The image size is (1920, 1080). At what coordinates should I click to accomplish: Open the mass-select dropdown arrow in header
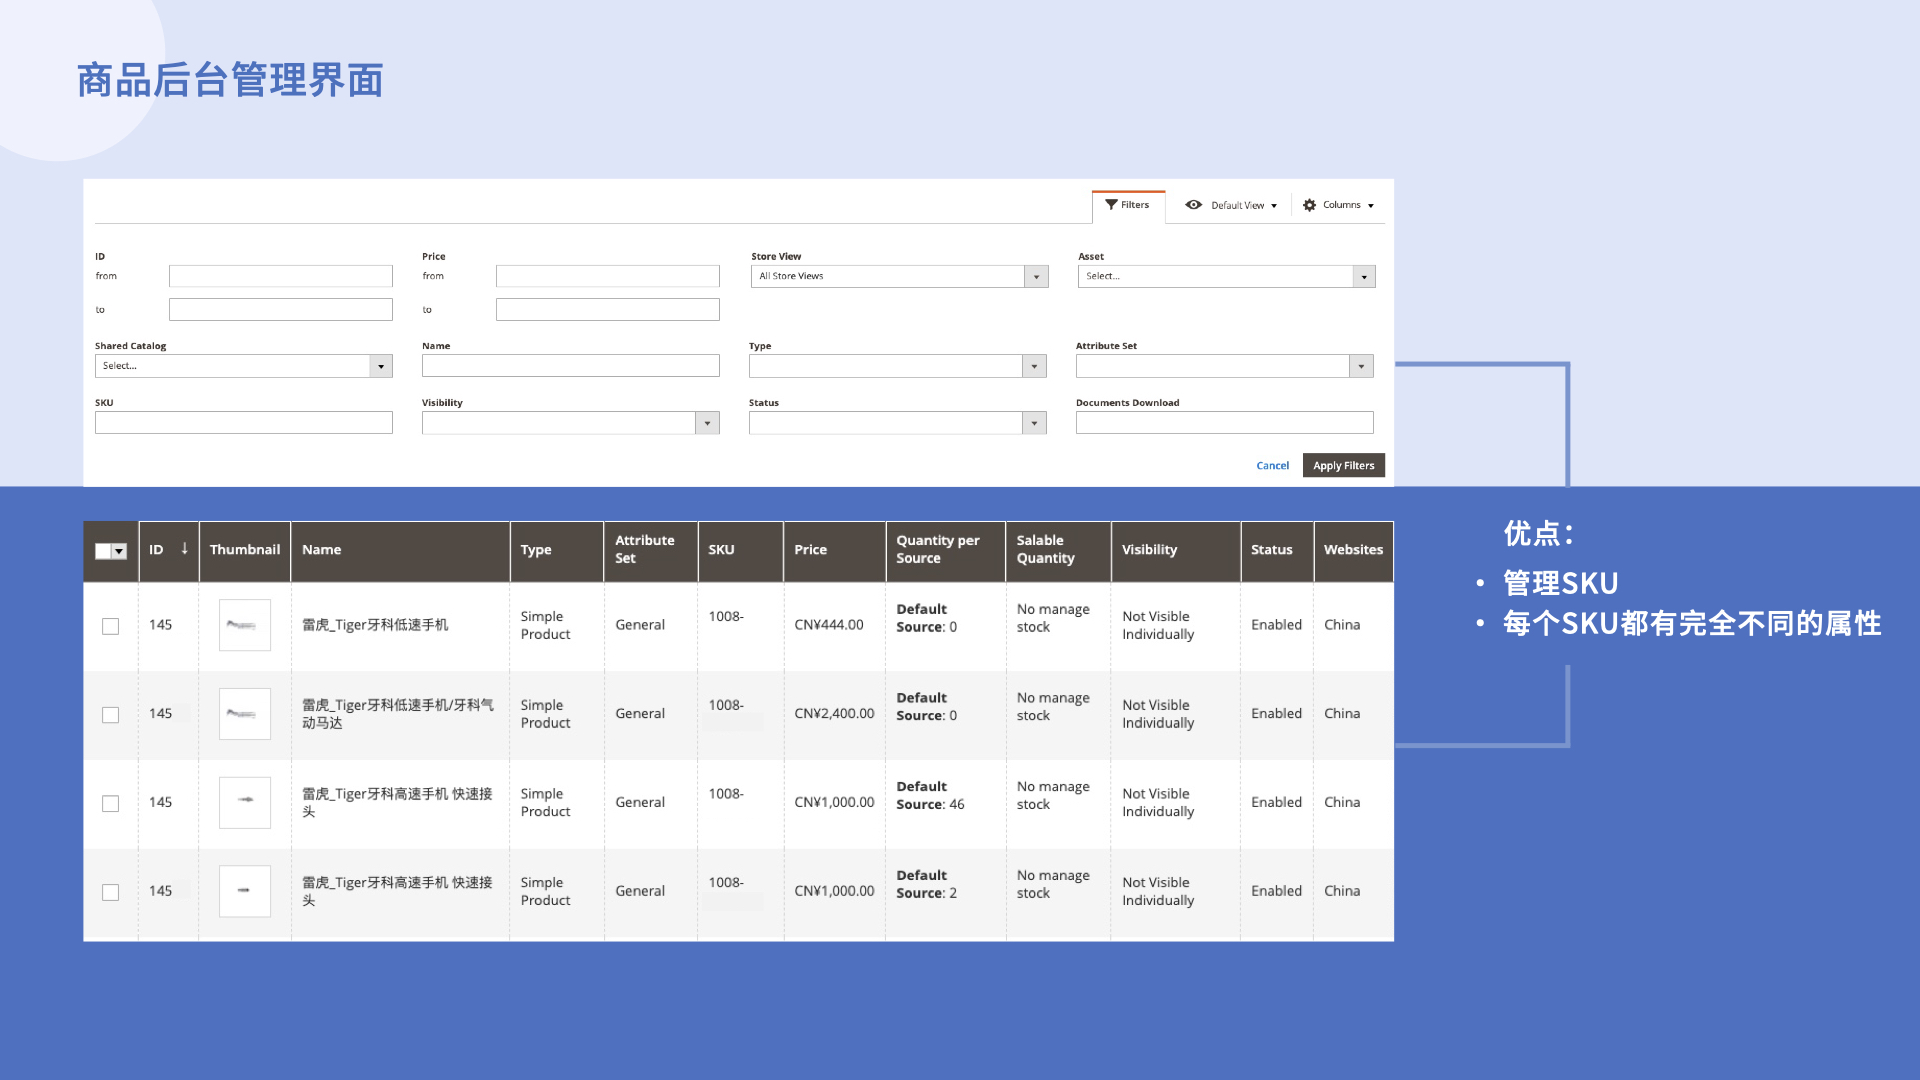click(119, 551)
